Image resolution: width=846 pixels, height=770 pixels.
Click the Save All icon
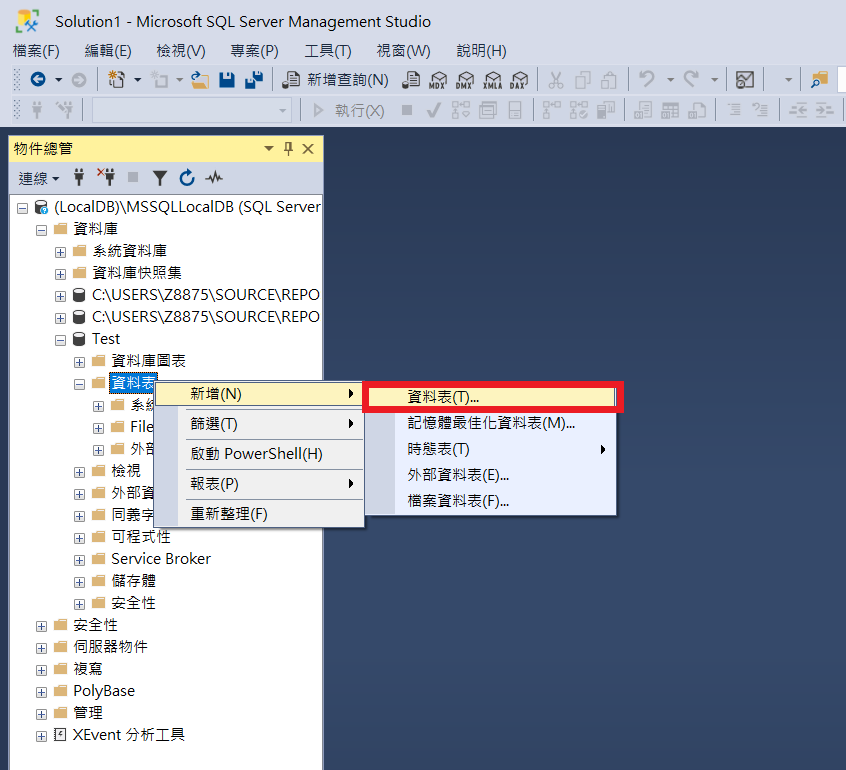coord(254,80)
